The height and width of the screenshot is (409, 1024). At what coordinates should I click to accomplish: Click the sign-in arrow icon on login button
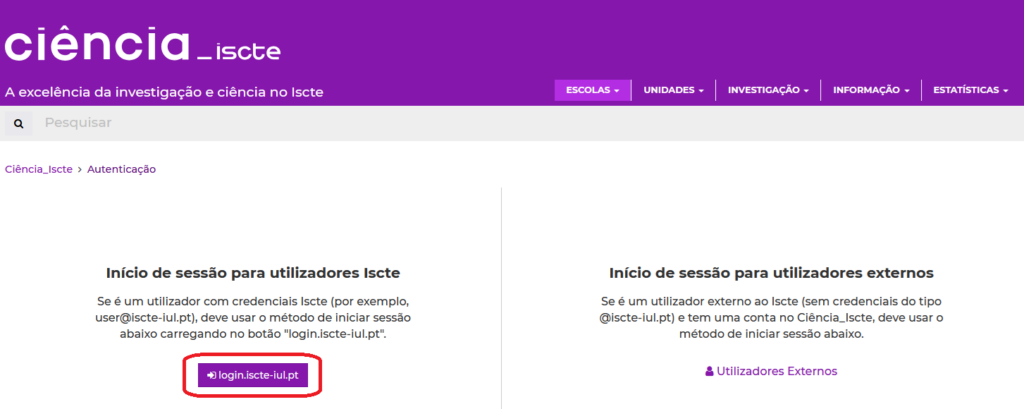[212, 375]
